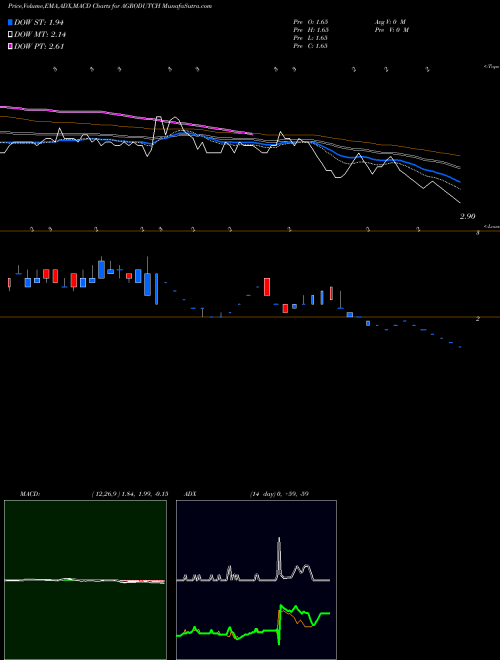Click the white DOW MT legend swatch
Screen dimensions: 500x660
(10, 35)
